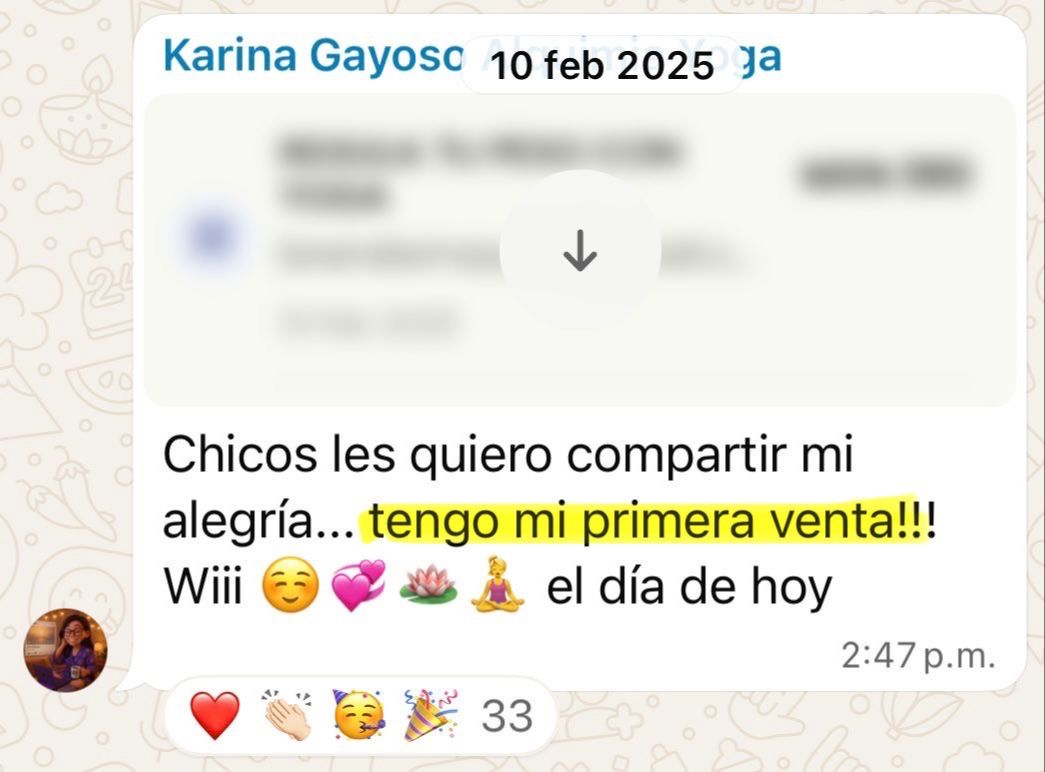This screenshot has height=772, width=1045.
Task: Click the yoga meditation person emoji
Action: 498,585
